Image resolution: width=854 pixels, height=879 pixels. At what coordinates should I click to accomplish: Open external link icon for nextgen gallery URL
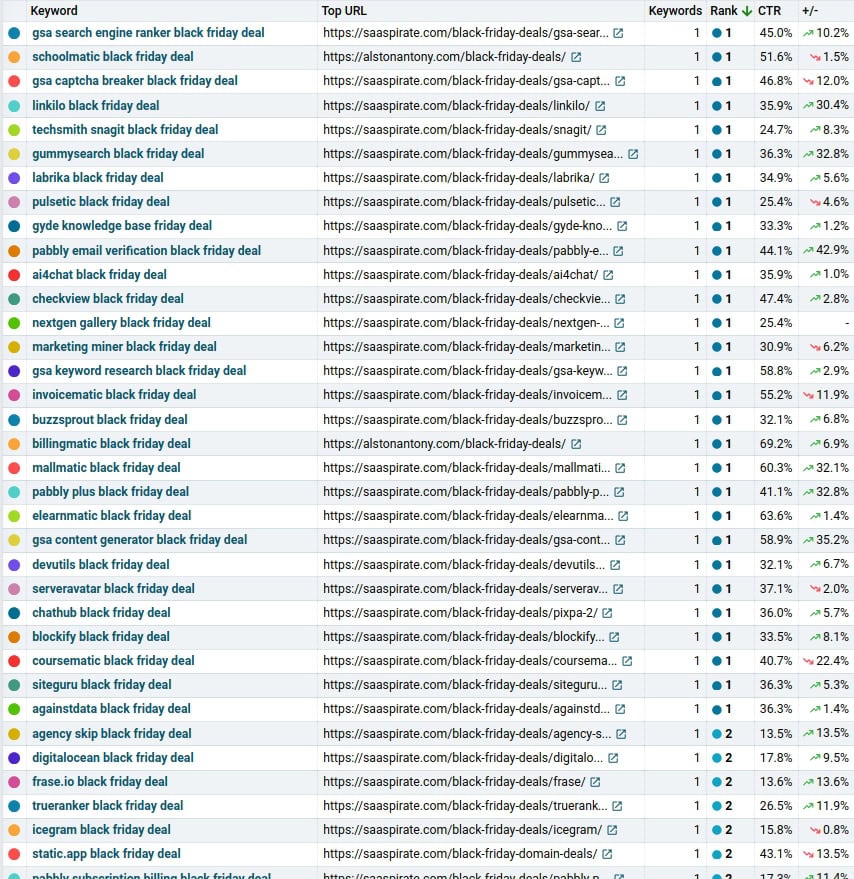tap(619, 323)
